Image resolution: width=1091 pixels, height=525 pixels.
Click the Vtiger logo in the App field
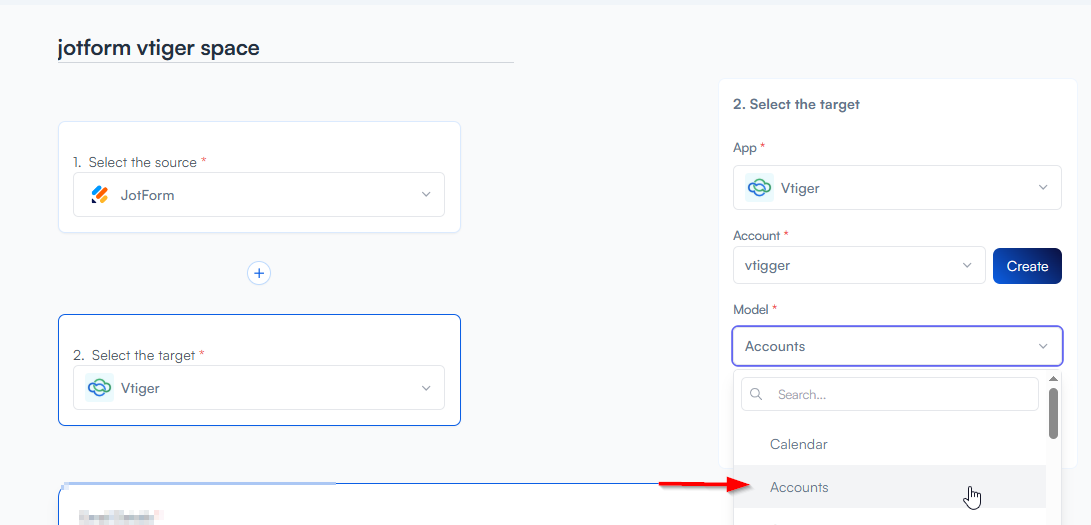click(x=759, y=188)
